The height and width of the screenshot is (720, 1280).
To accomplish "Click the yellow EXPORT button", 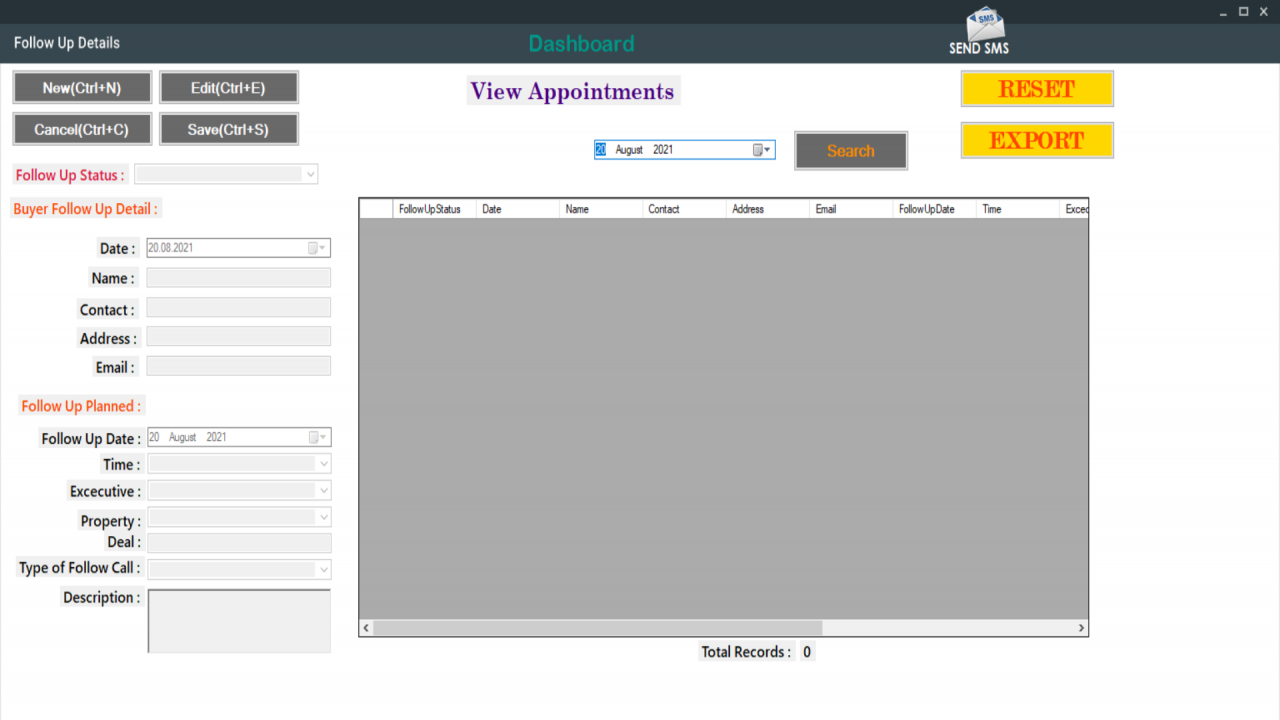I will pos(1037,141).
